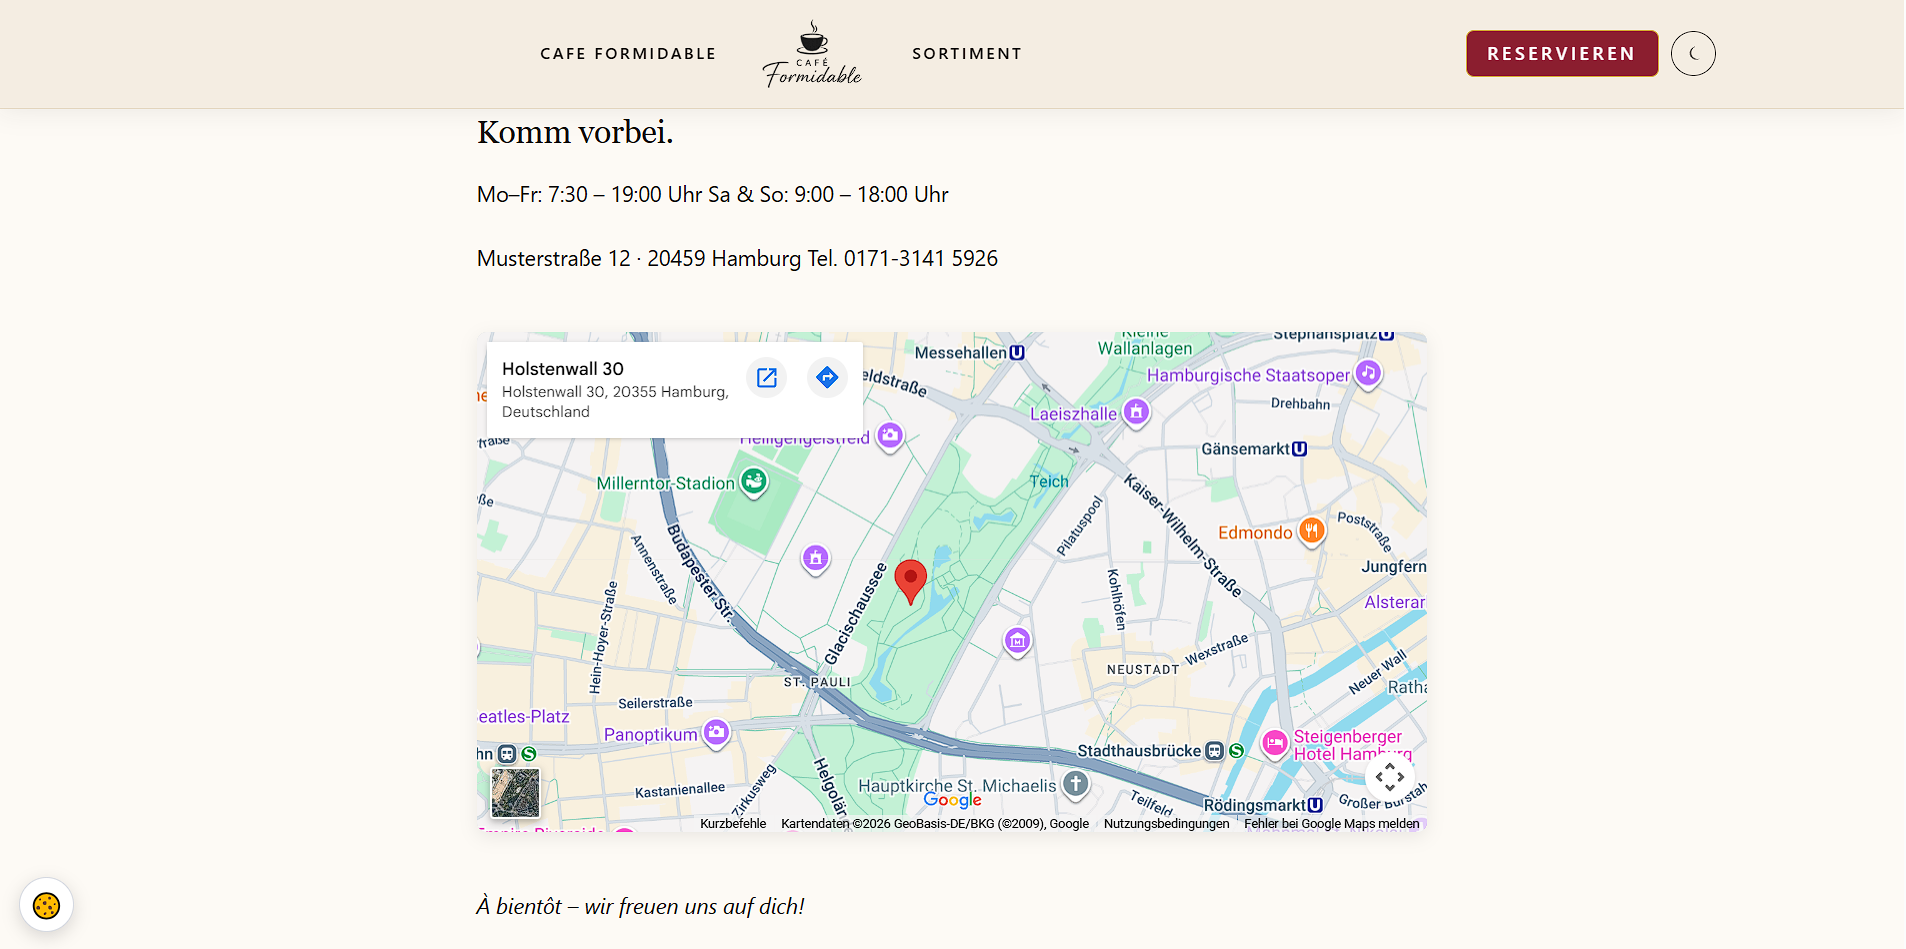Open Nutzungsbedingungen link
The width and height of the screenshot is (1906, 949).
(x=1166, y=824)
